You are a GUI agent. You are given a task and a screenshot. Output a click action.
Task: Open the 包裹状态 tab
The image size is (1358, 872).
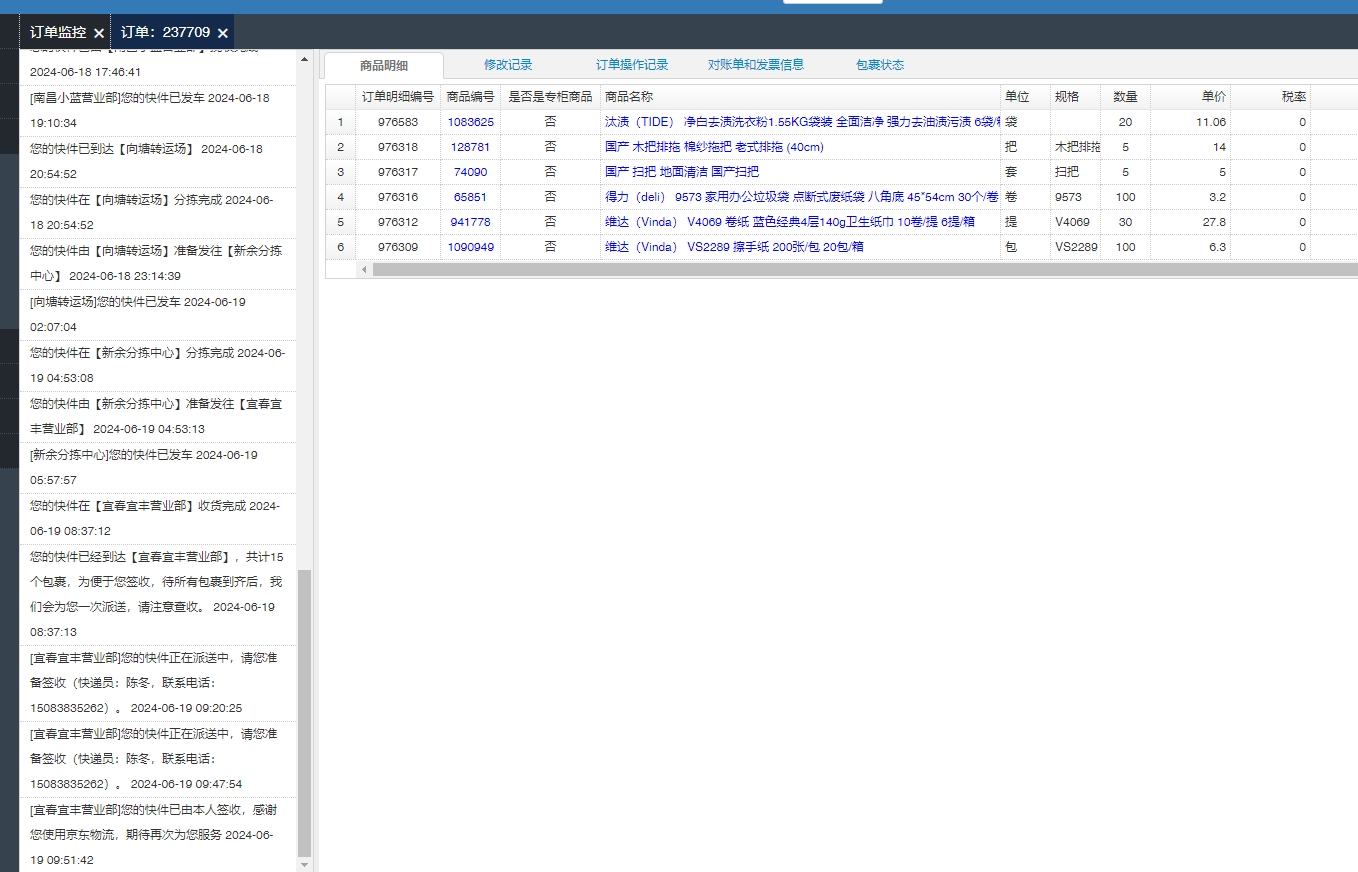880,65
